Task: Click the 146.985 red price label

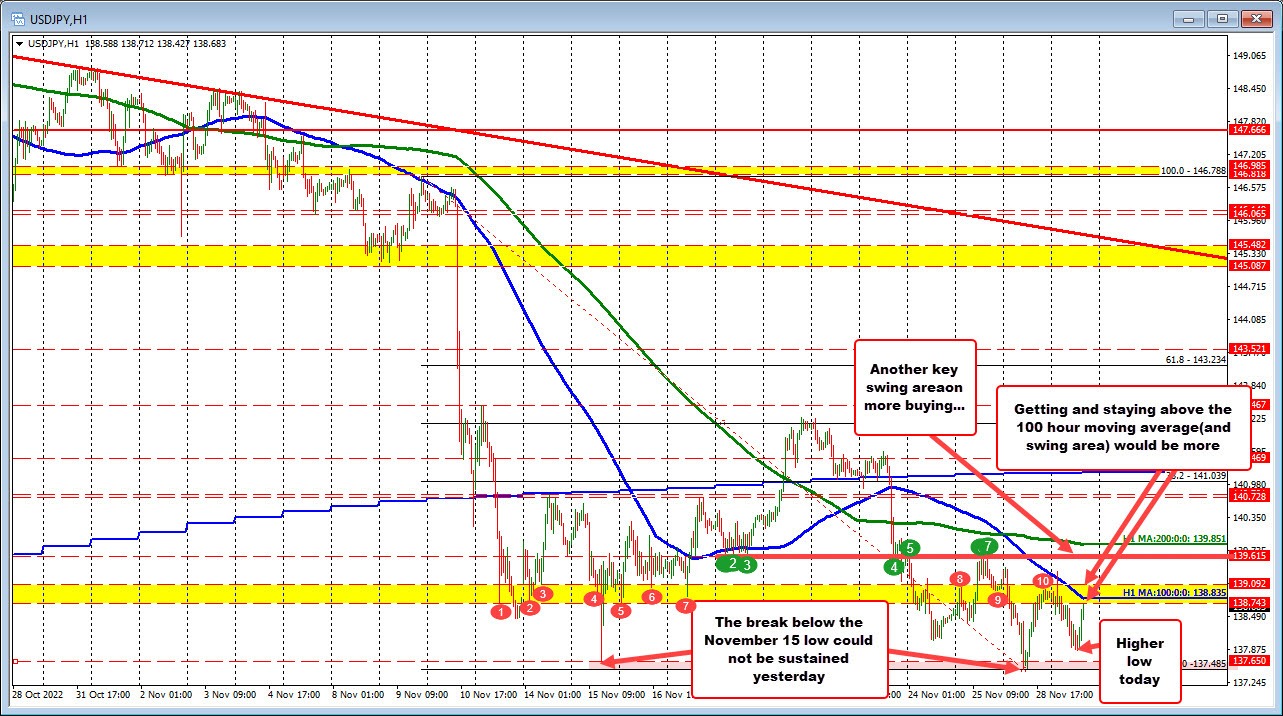Action: (1251, 164)
